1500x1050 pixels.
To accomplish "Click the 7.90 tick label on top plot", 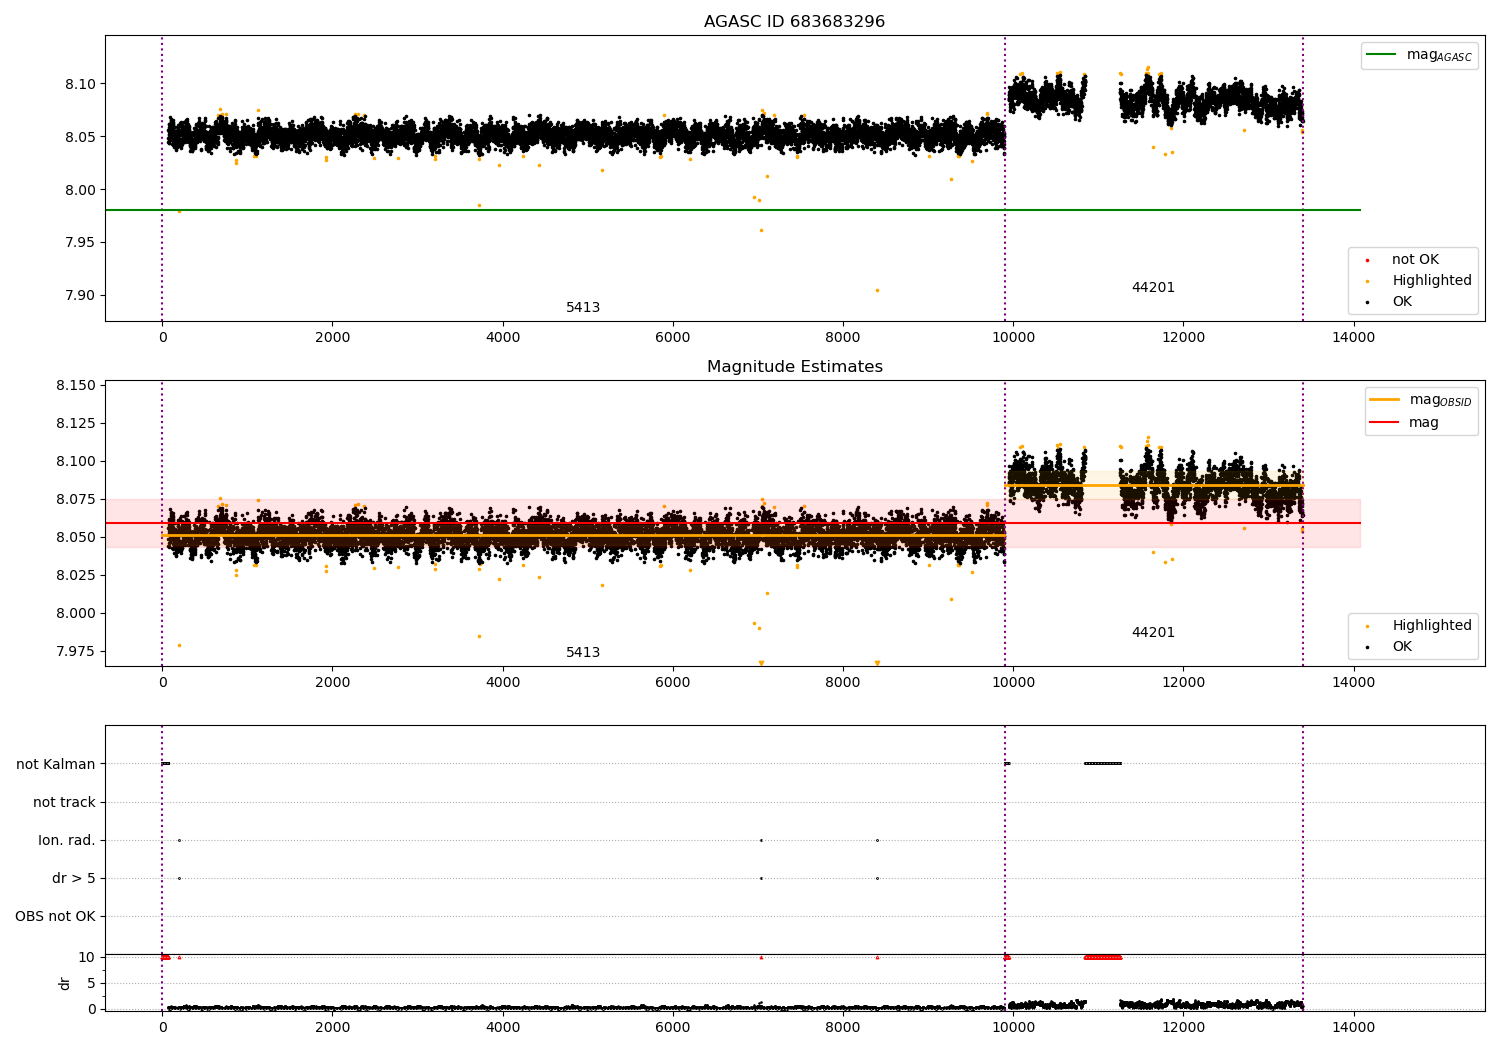I will pos(81,296).
